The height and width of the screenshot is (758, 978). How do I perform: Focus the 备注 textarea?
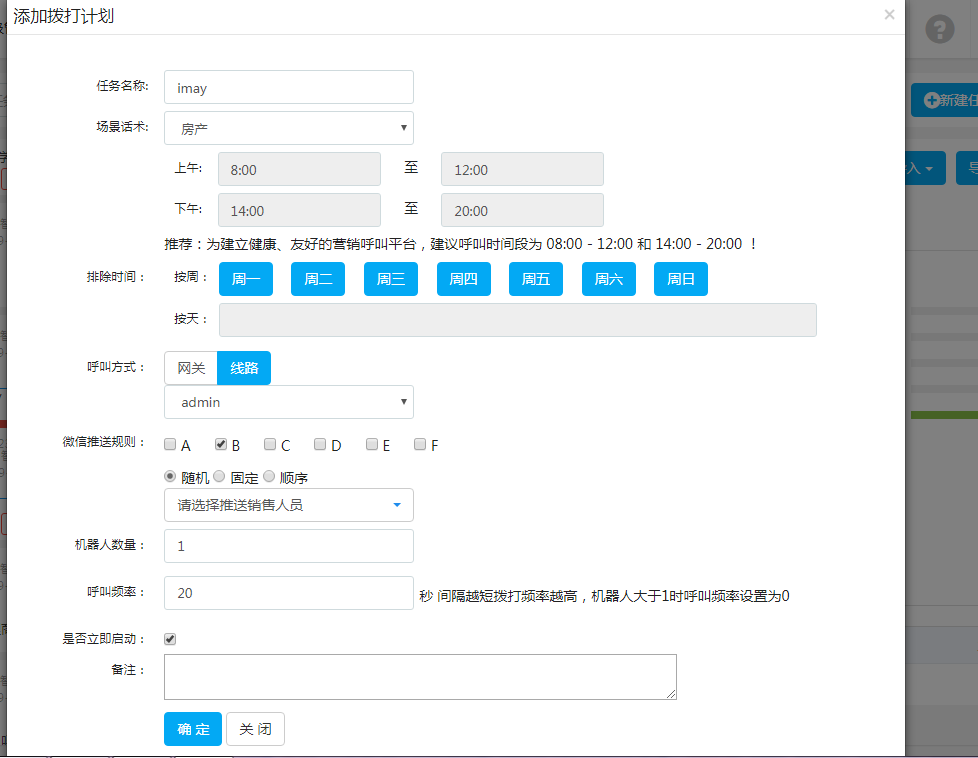tap(420, 677)
